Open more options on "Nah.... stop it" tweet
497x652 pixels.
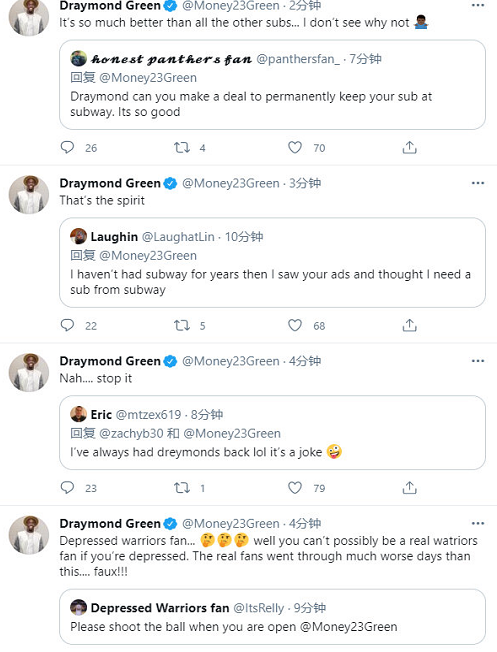click(x=478, y=361)
